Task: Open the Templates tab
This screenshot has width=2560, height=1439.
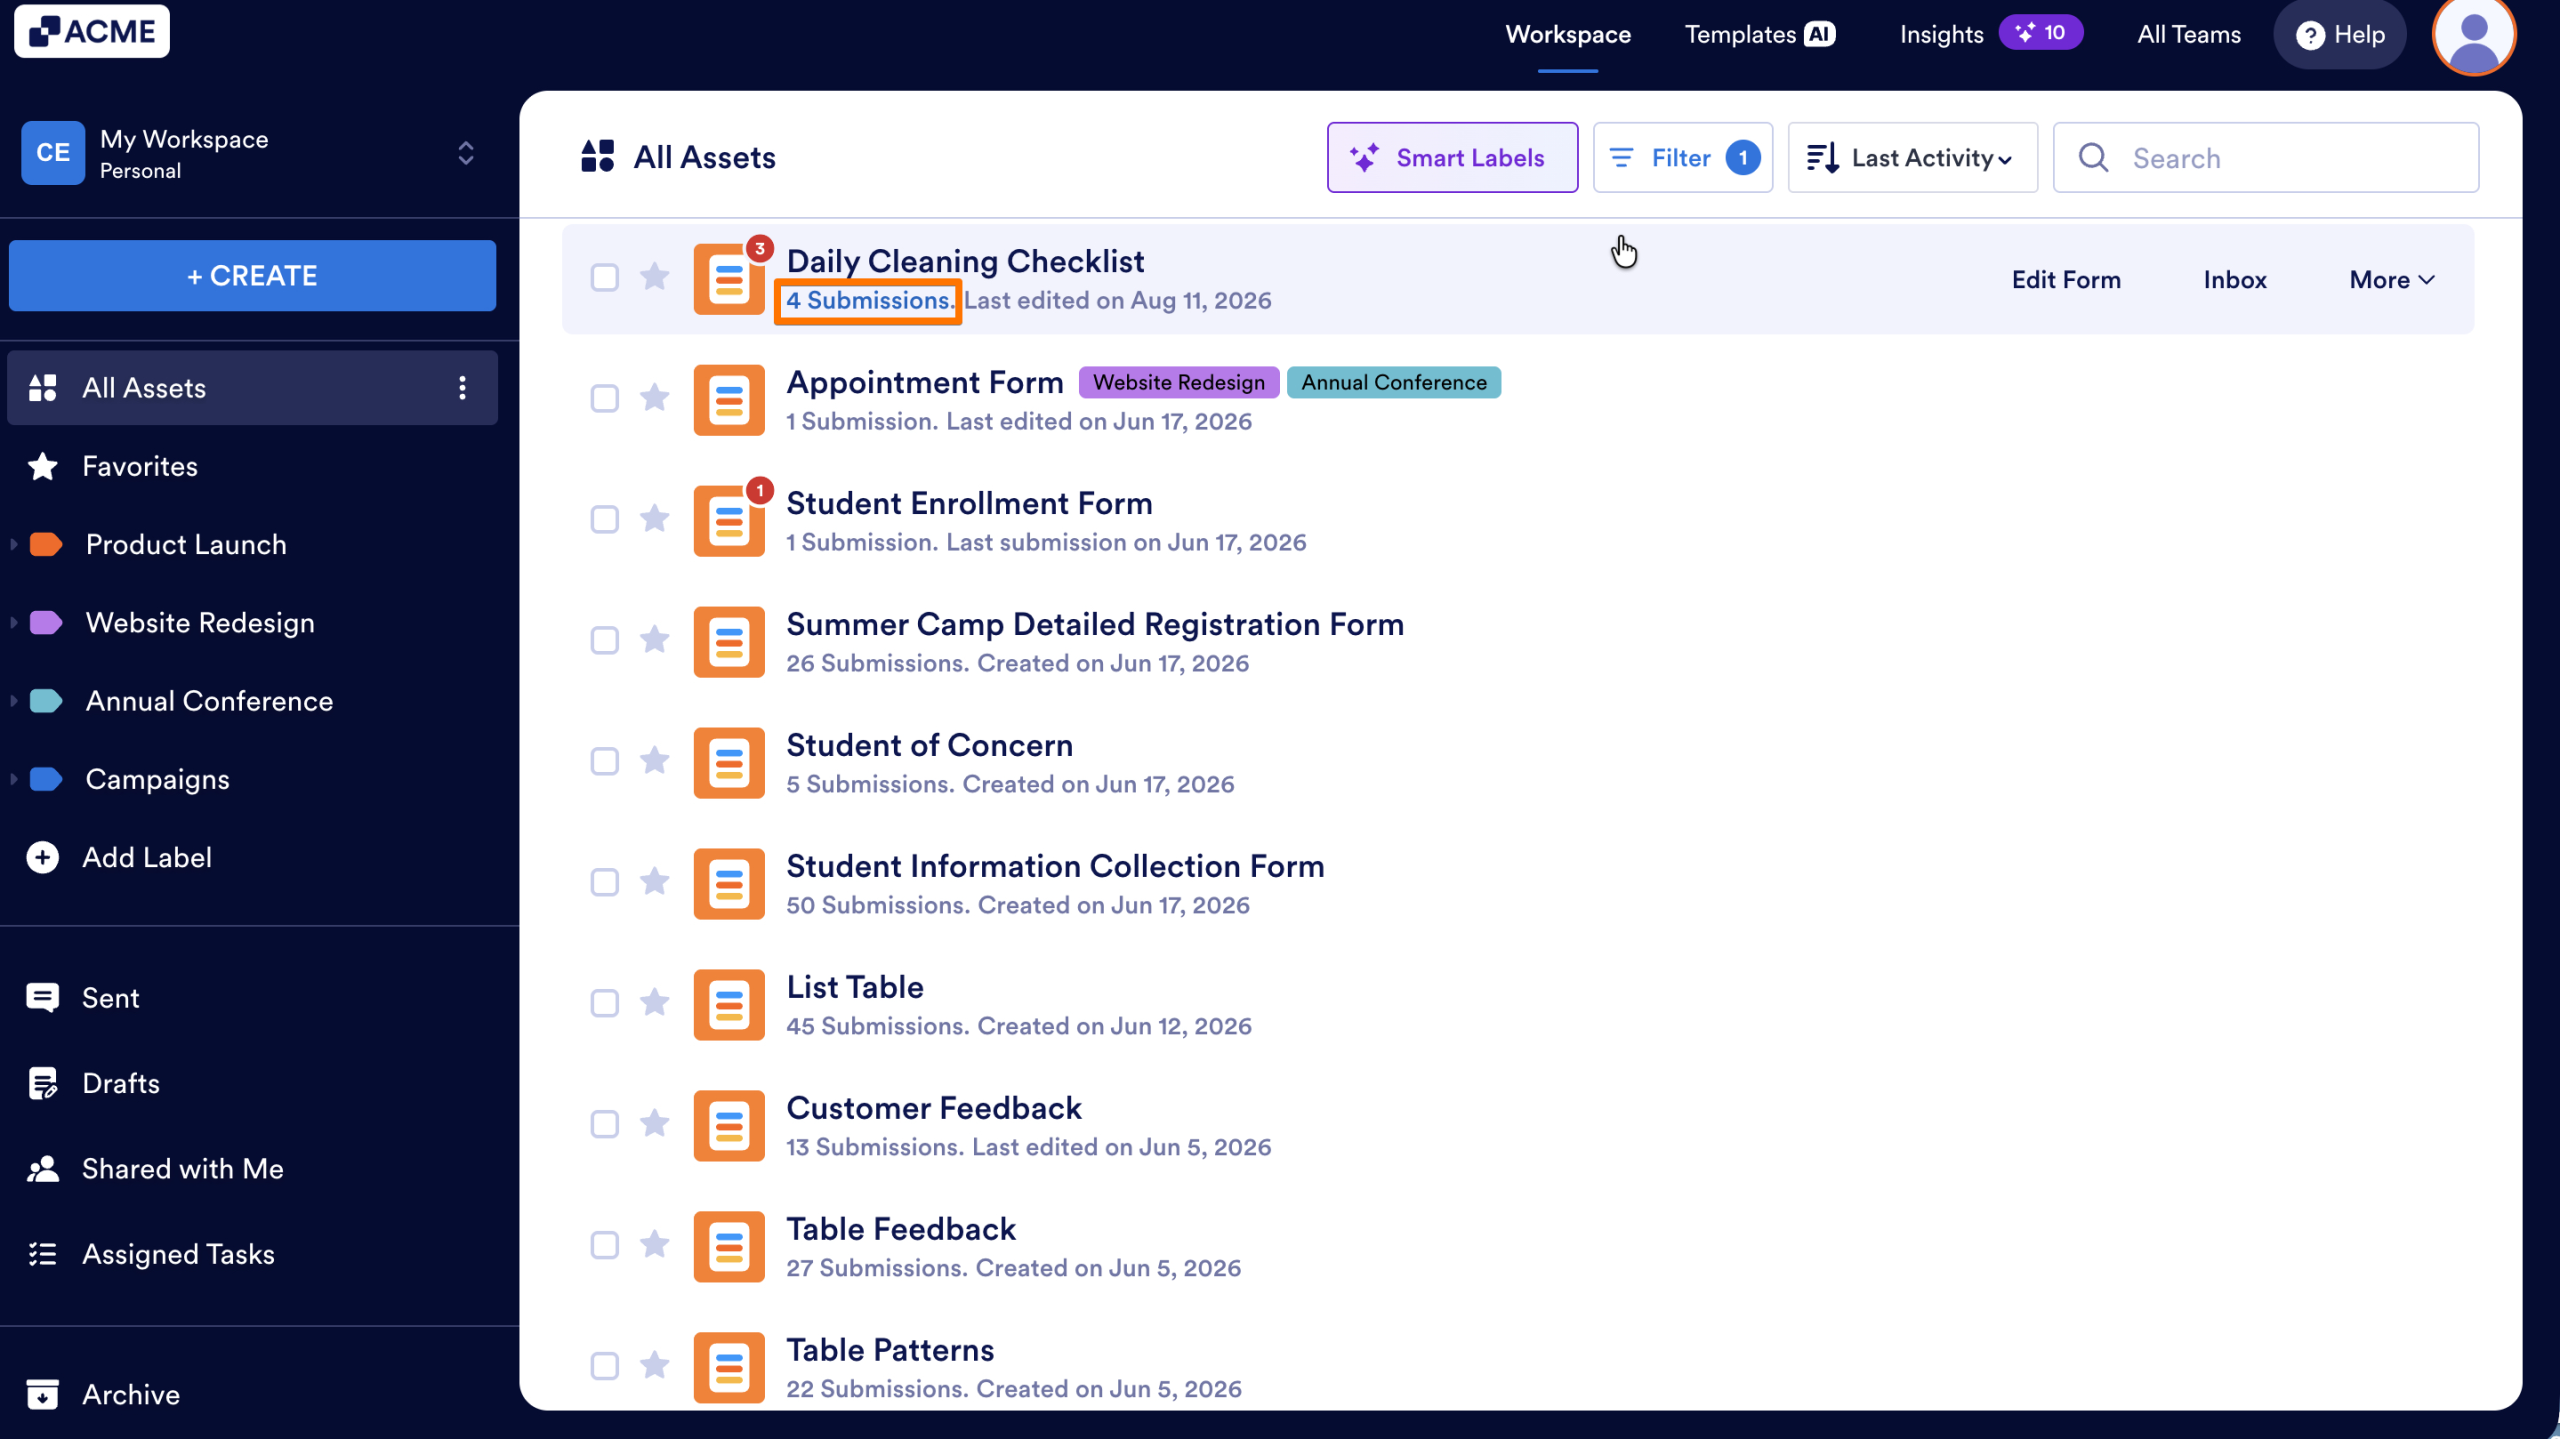Action: coord(1759,35)
